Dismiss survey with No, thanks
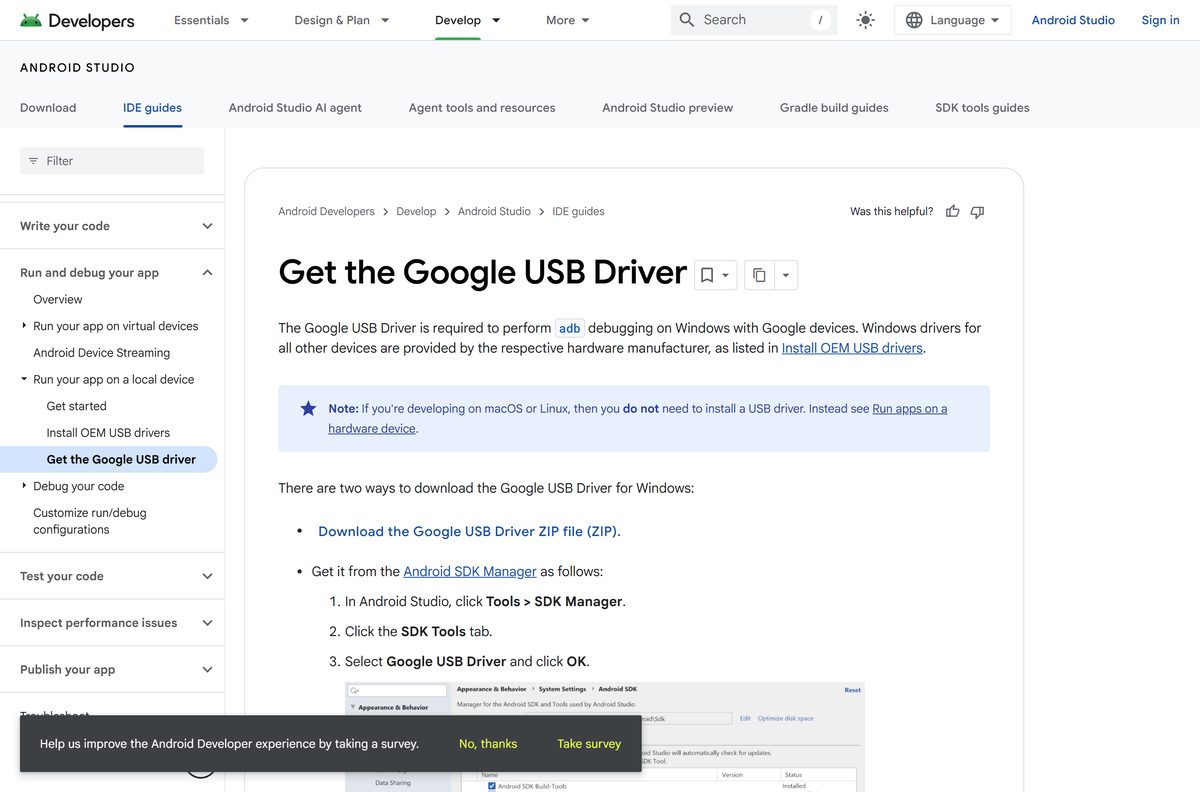Viewport: 1200px width, 792px height. coord(488,744)
